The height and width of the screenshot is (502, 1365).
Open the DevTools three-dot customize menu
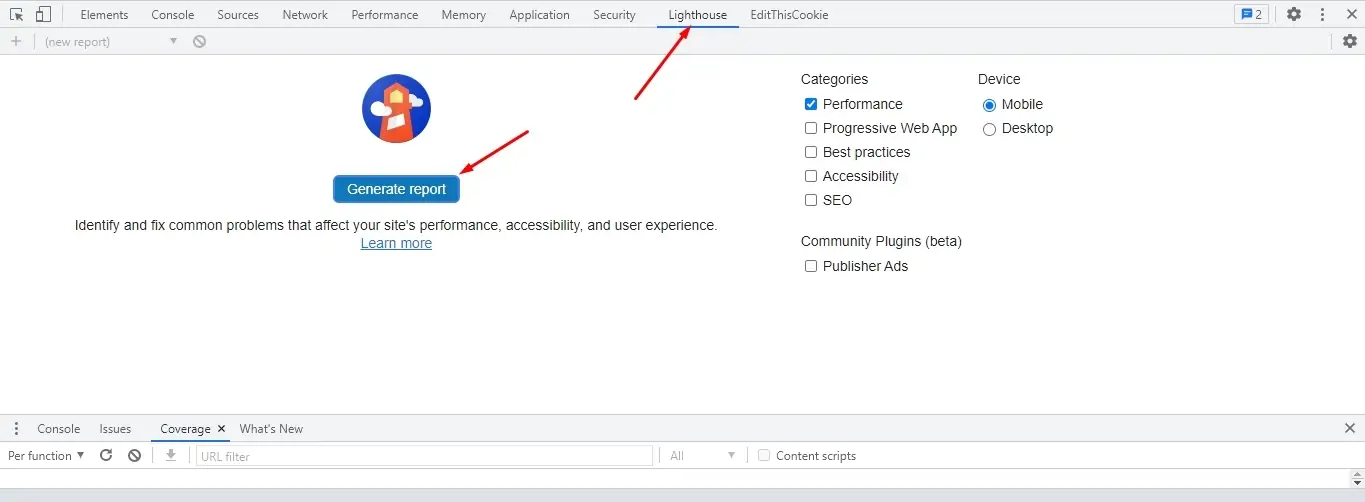pyautogui.click(x=1323, y=15)
